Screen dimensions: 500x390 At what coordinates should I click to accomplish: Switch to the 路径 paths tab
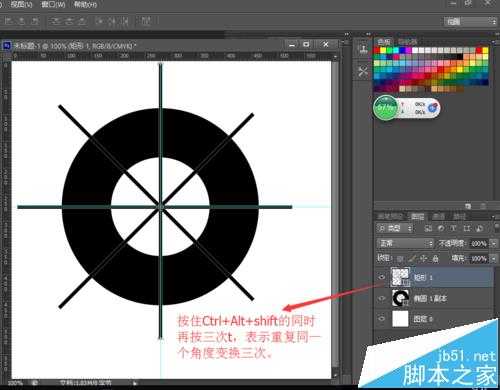point(459,217)
